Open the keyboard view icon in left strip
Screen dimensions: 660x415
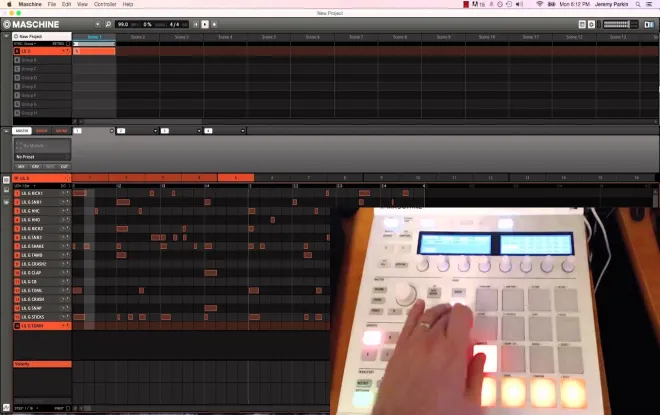click(x=6, y=191)
